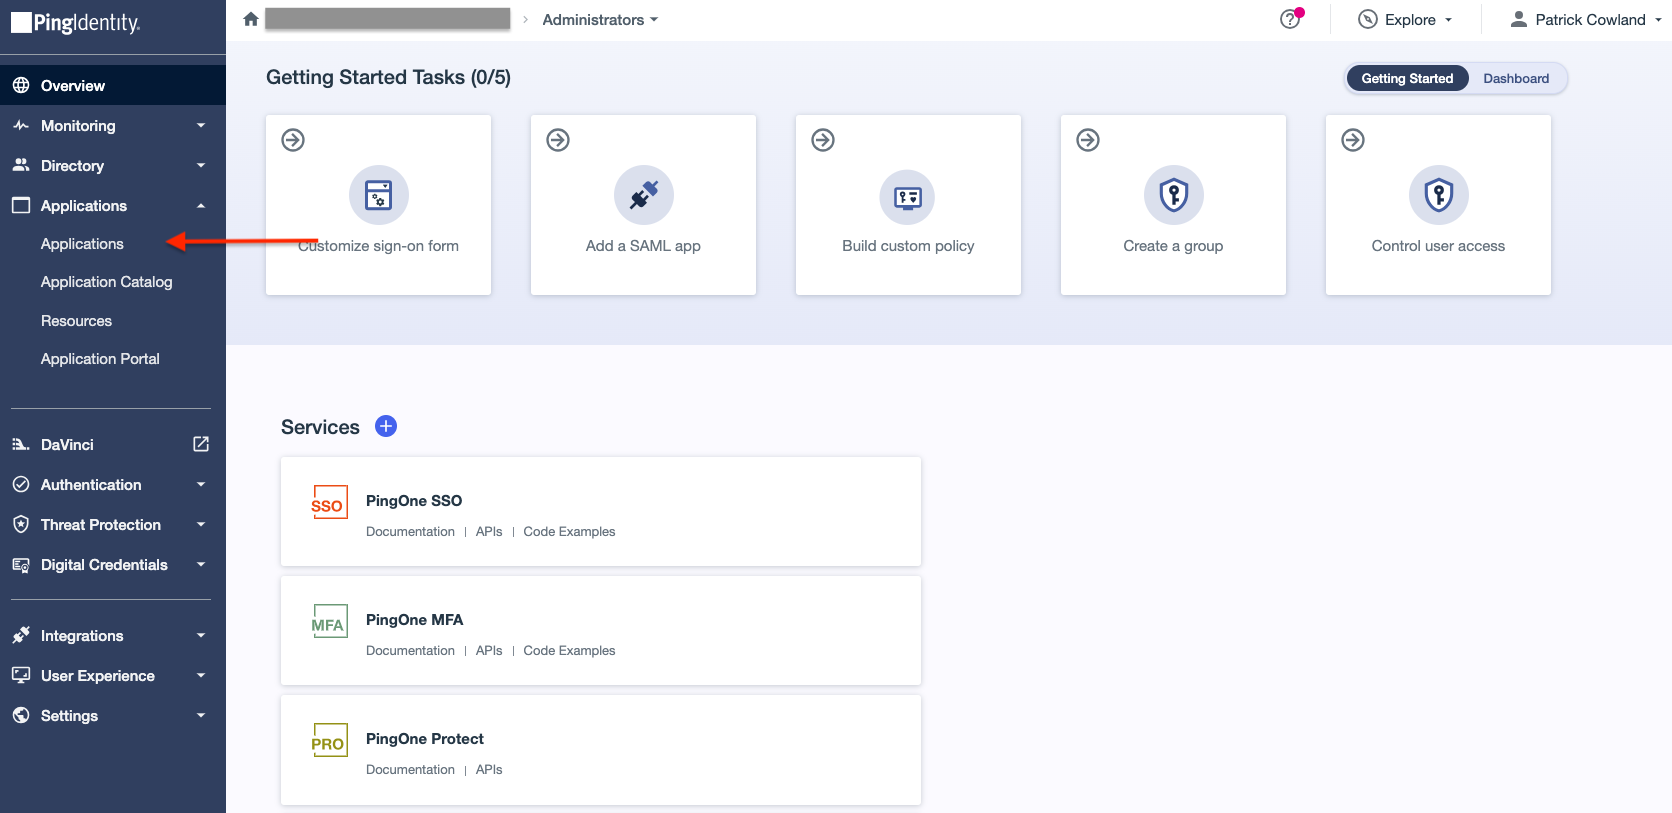Expand the Authentication sidebar section

(x=108, y=485)
